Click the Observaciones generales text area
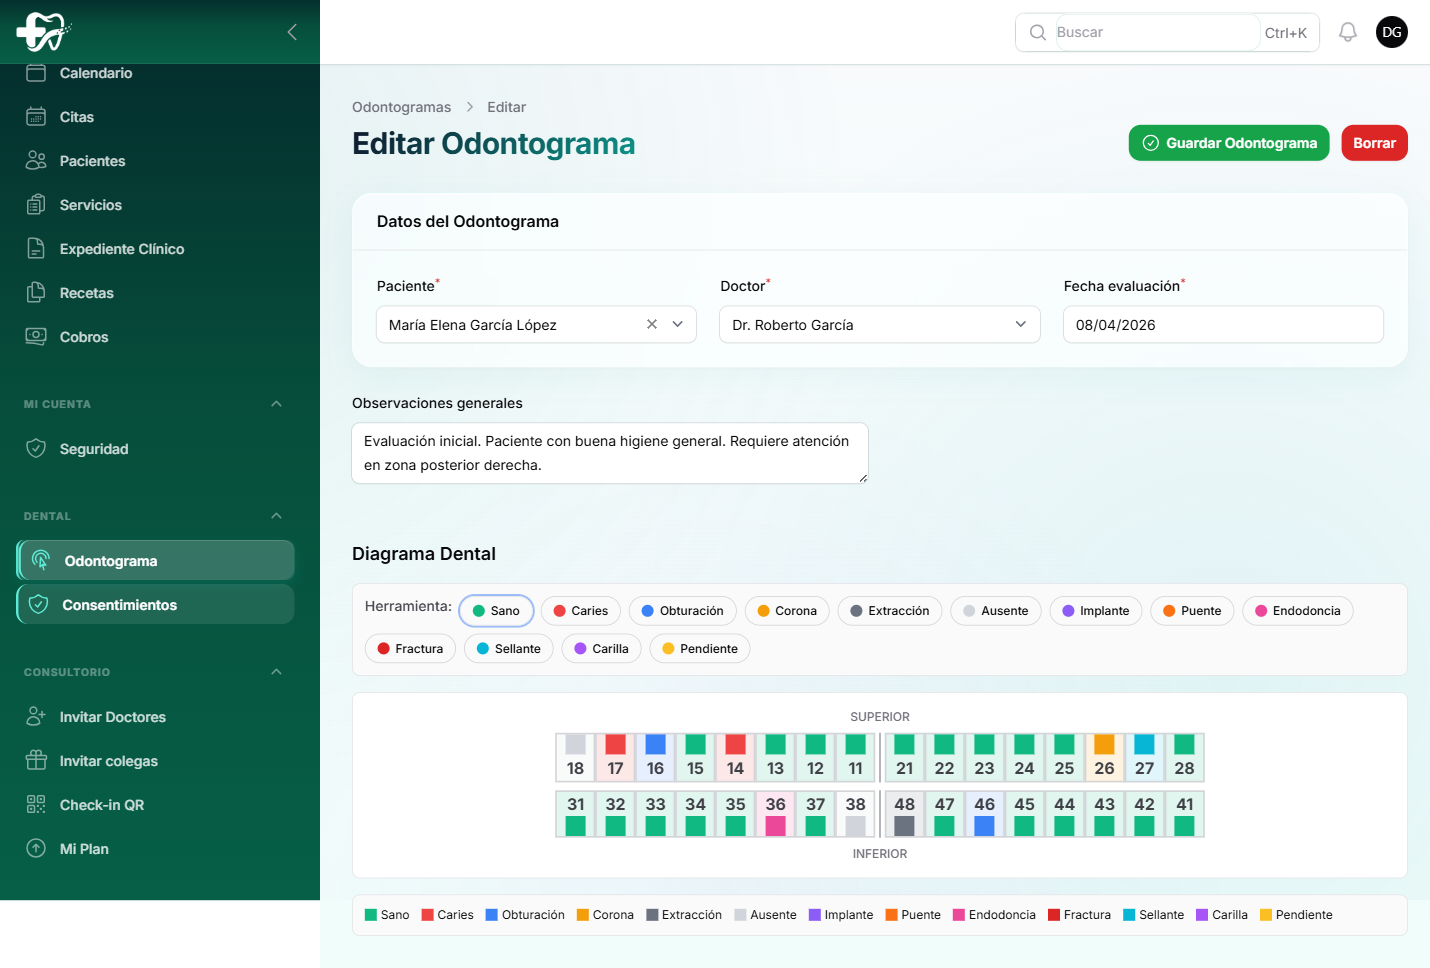 pyautogui.click(x=610, y=453)
